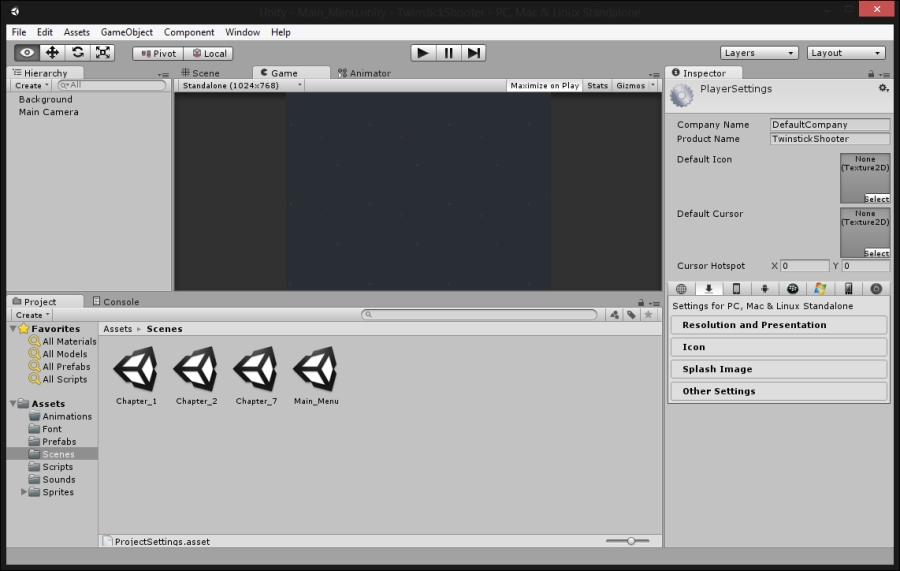Select the Chapter_7 scene asset
Viewport: 900px width, 571px height.
tap(256, 375)
